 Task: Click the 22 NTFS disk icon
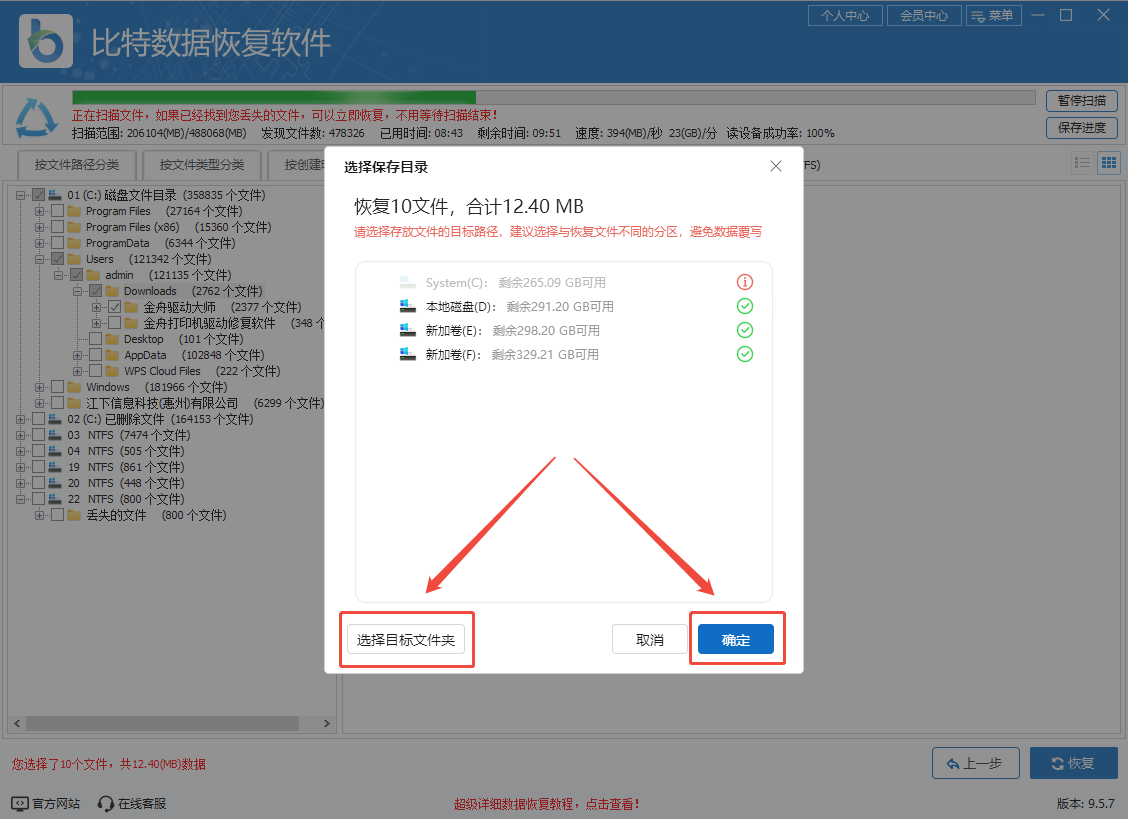(x=55, y=498)
